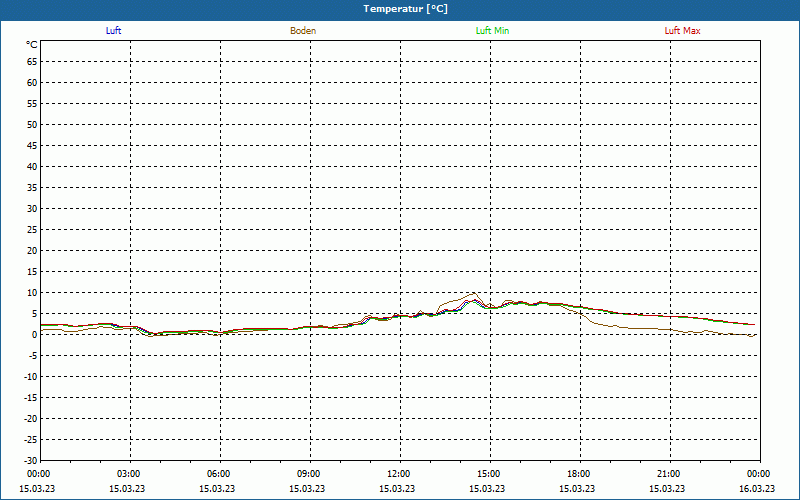Click the 12:00 time axis label
Viewport: 800px width, 500px height.
click(x=399, y=474)
